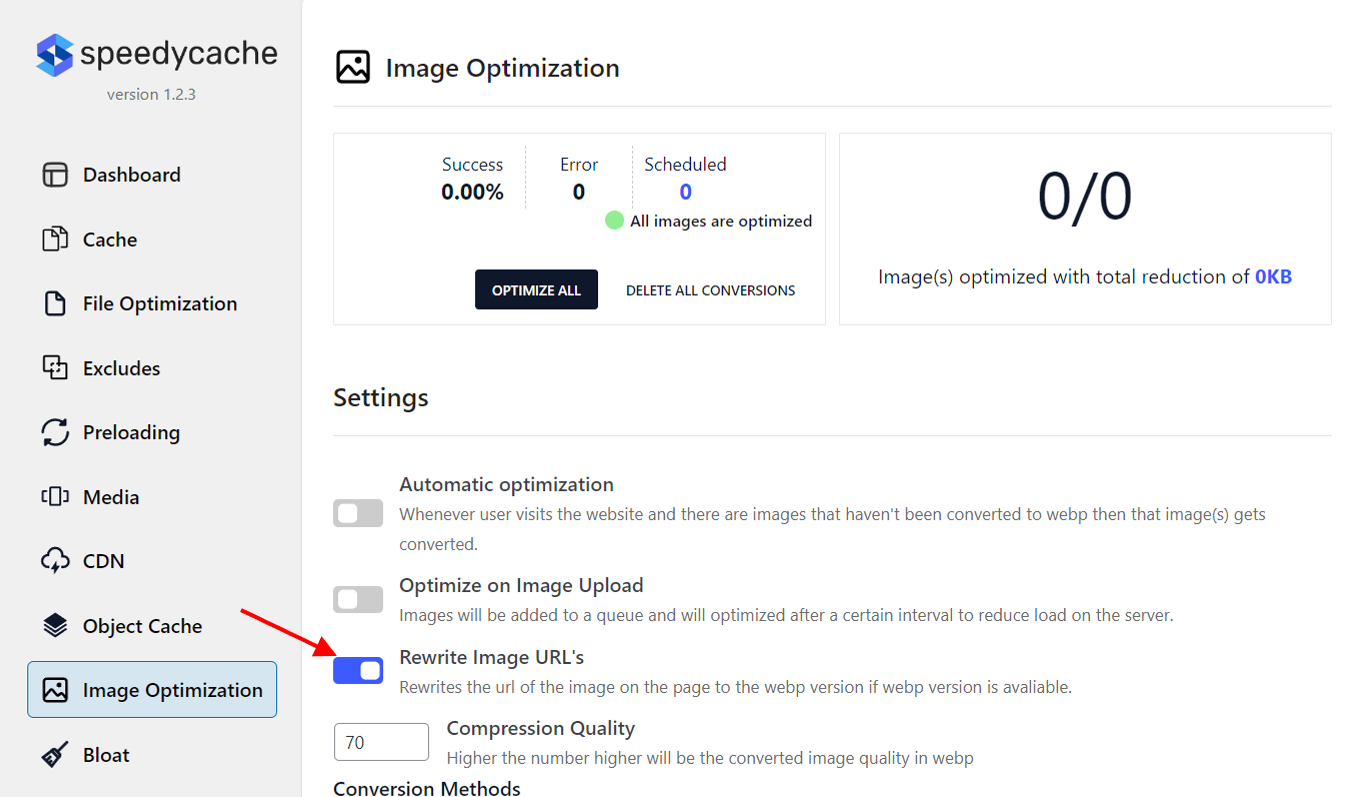Click the picture icon beside page heading

(x=353, y=67)
